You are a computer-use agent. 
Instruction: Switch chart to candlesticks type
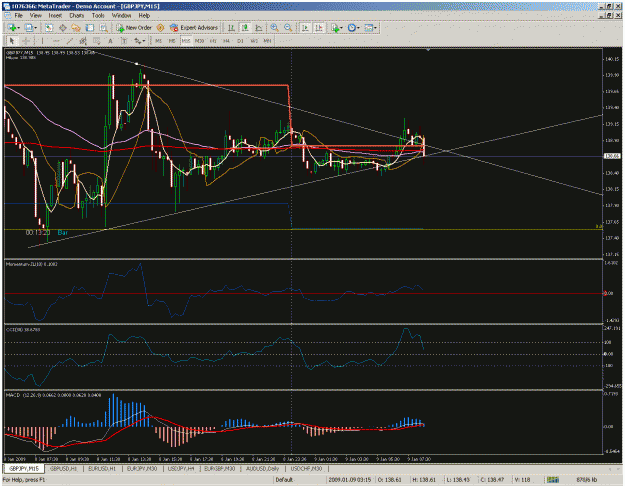point(245,28)
